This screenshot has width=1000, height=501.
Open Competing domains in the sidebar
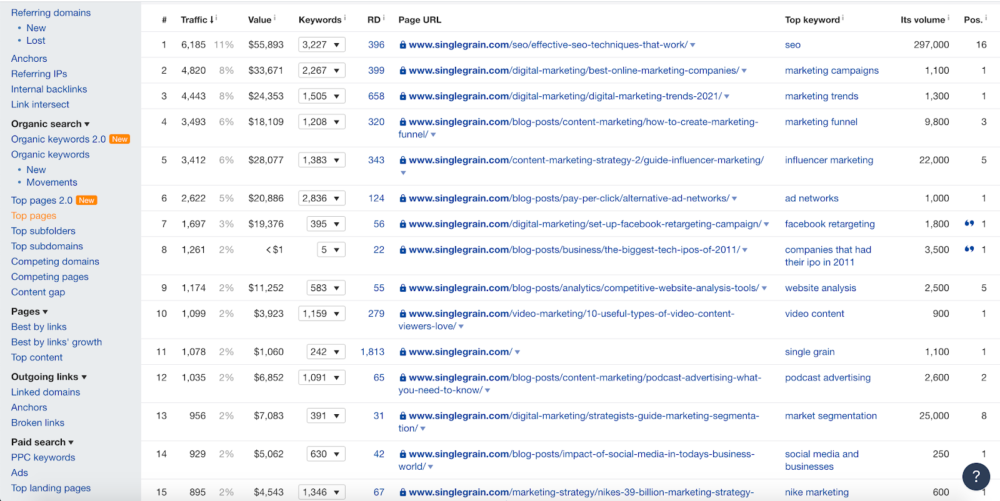point(55,262)
